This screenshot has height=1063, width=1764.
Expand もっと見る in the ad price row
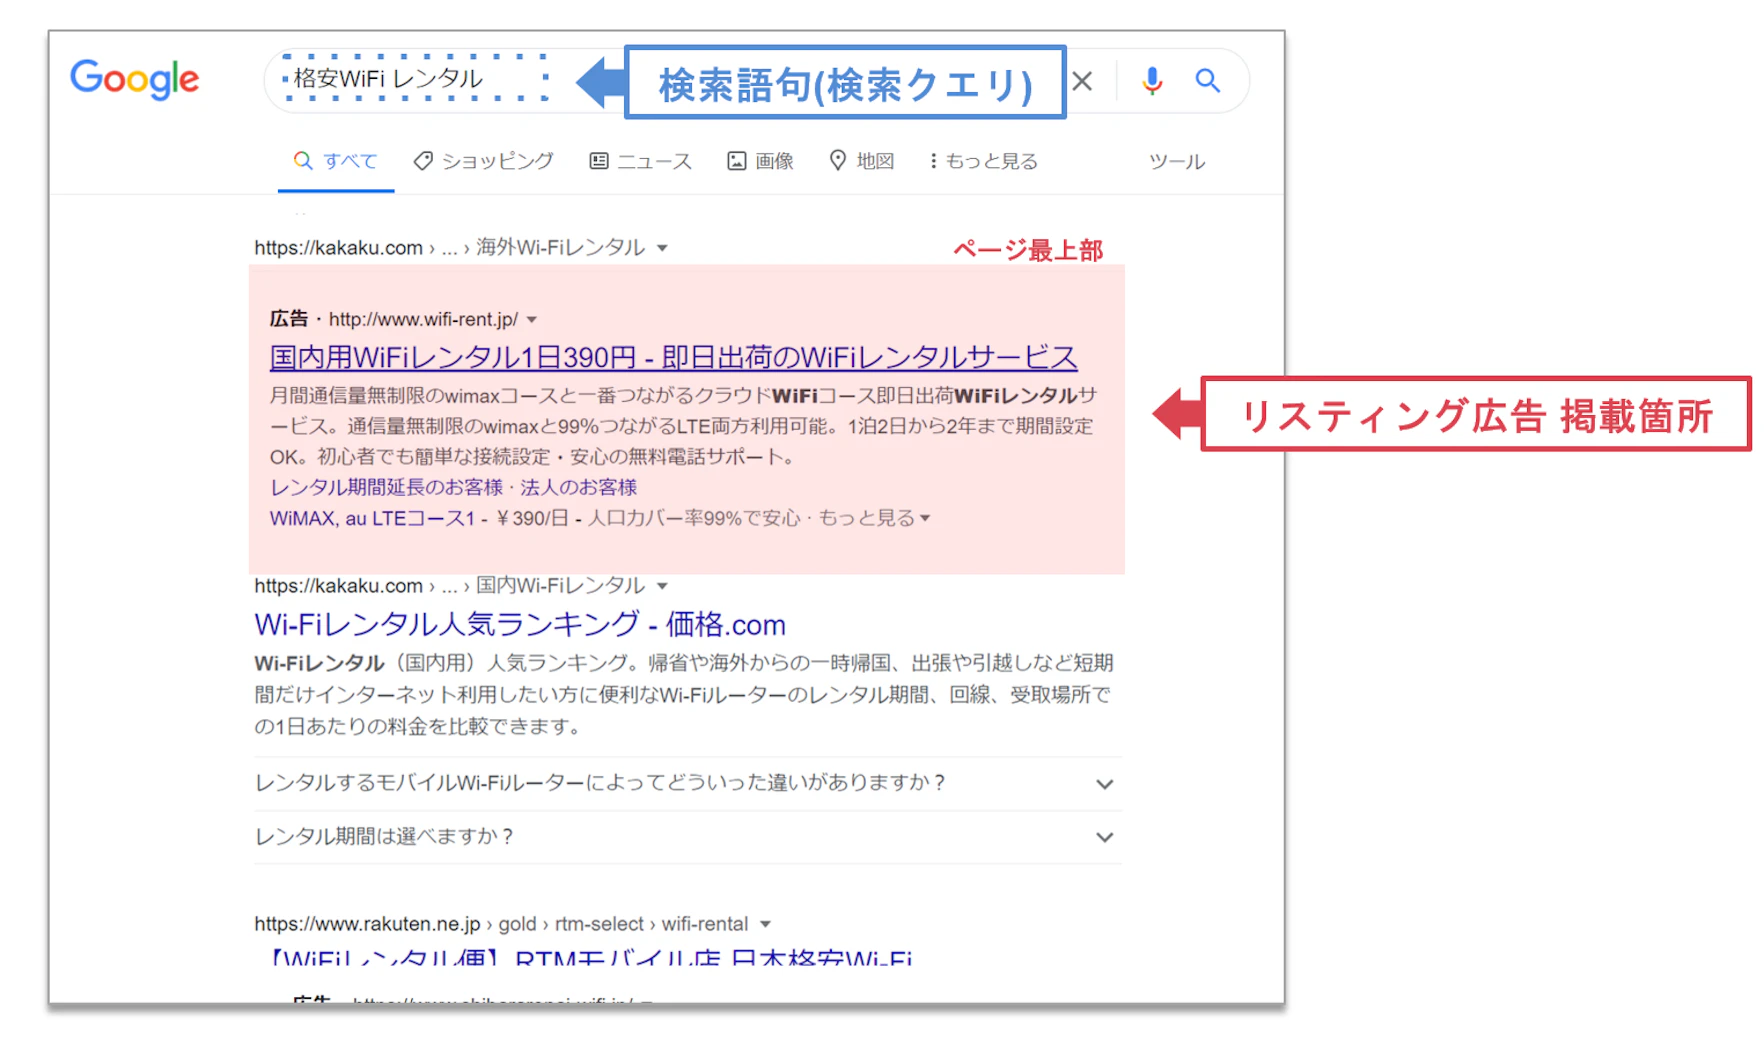click(x=874, y=518)
